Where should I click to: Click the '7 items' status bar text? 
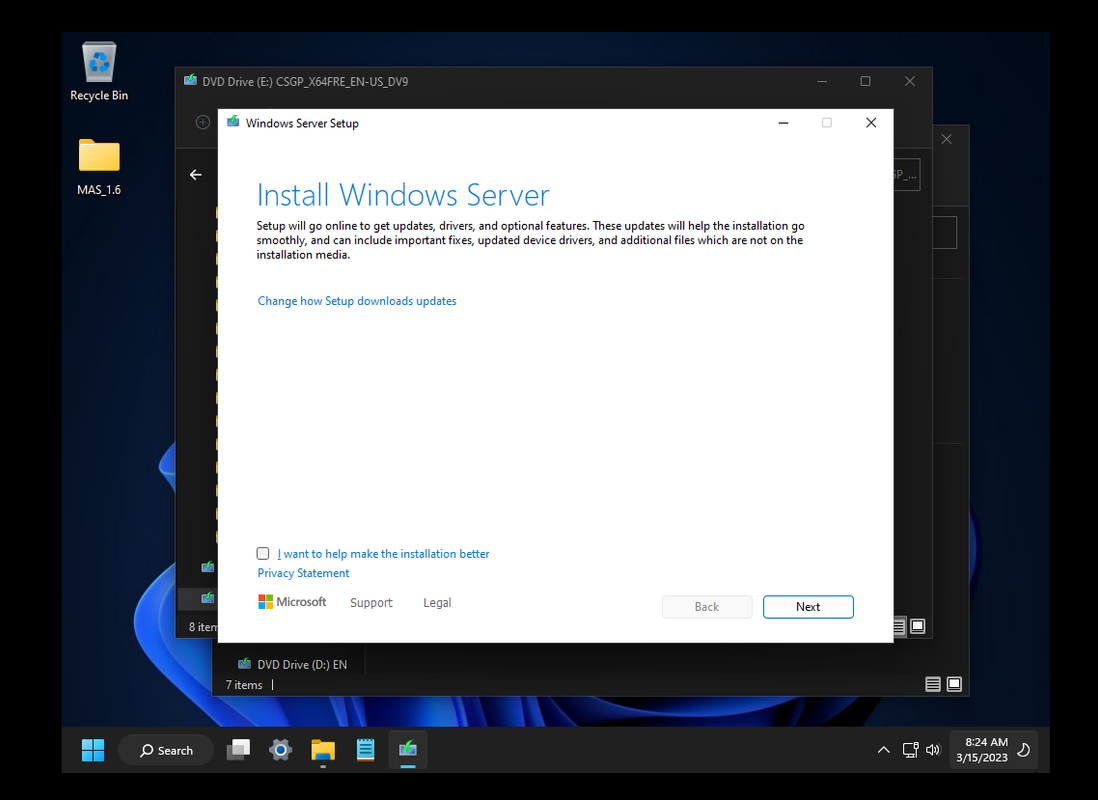244,685
